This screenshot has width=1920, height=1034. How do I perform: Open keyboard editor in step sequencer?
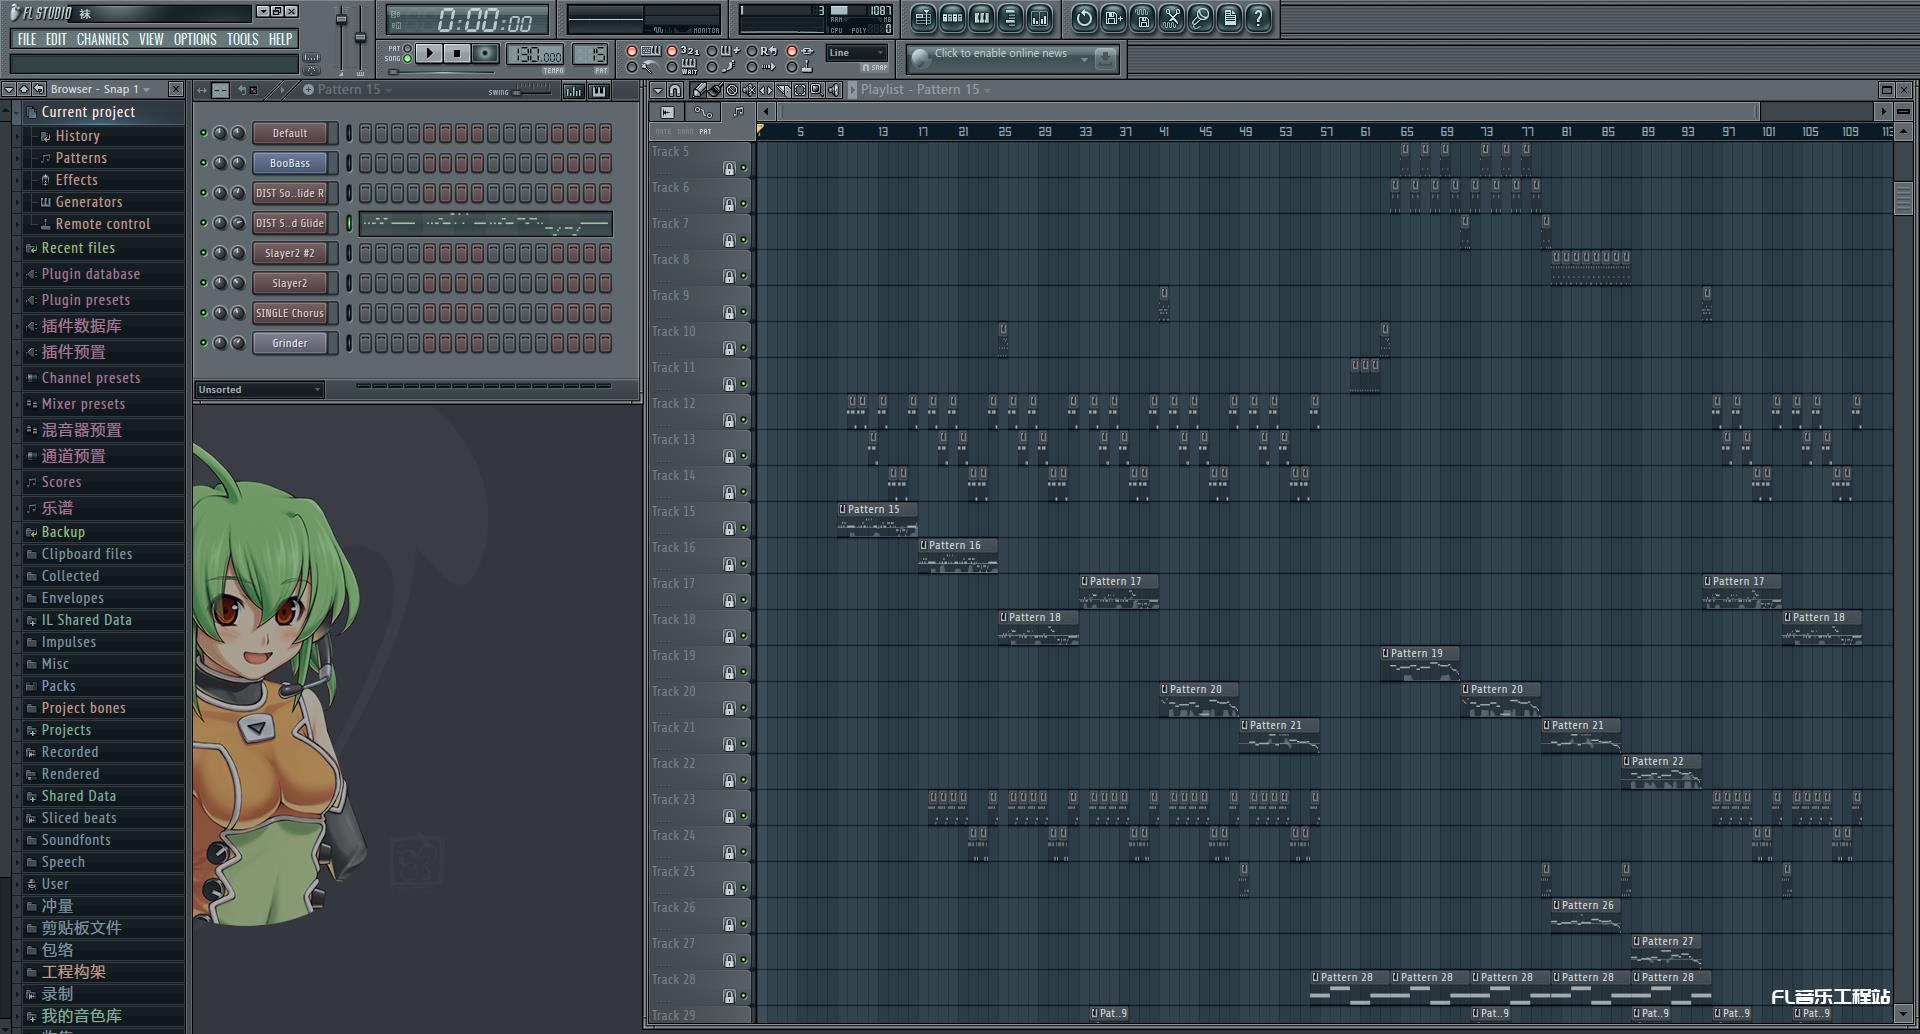[x=598, y=91]
